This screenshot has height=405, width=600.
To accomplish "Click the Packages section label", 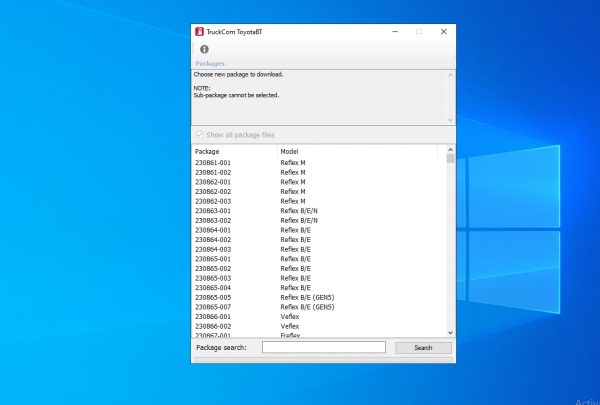I will (x=210, y=64).
